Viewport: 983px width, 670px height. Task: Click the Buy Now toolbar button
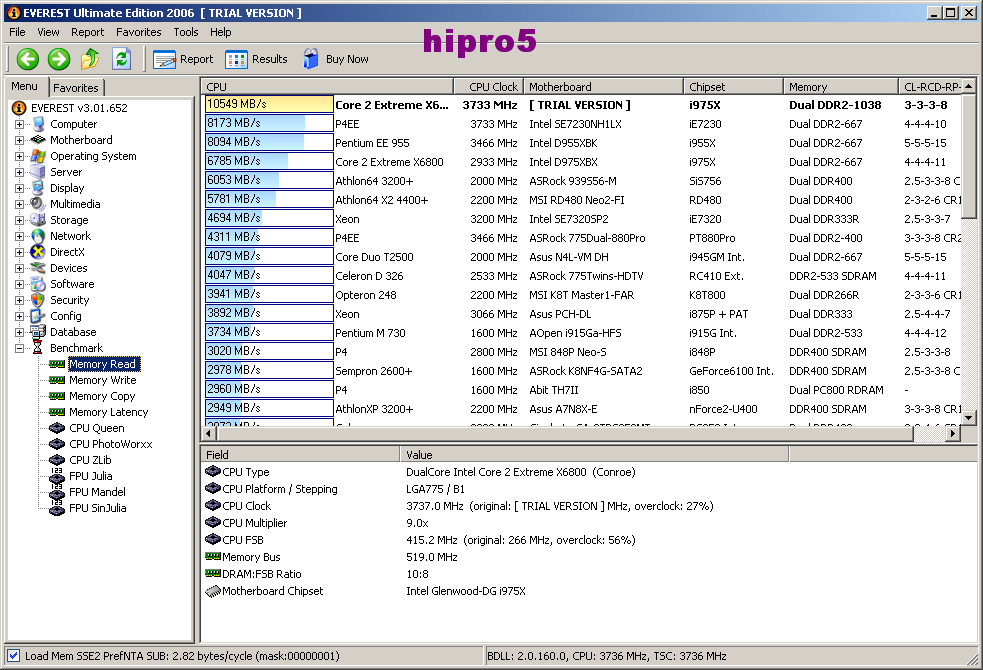[335, 59]
